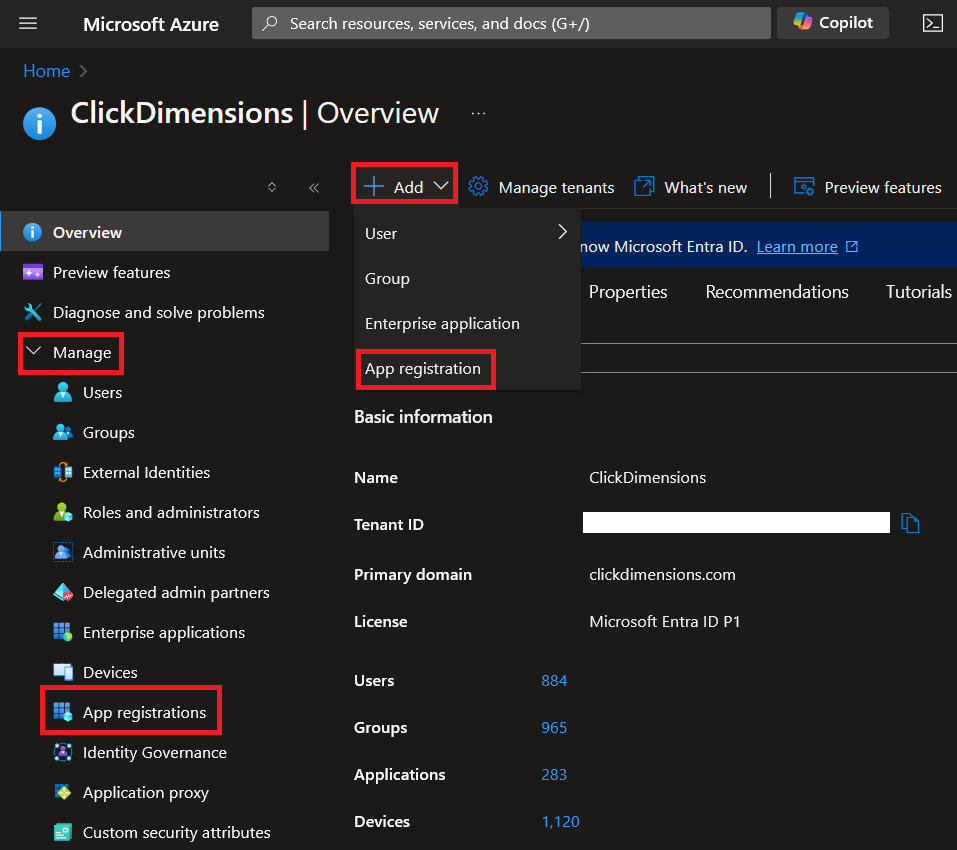Open the 1,120 Devices count link
This screenshot has height=850, width=957.
pyautogui.click(x=560, y=821)
